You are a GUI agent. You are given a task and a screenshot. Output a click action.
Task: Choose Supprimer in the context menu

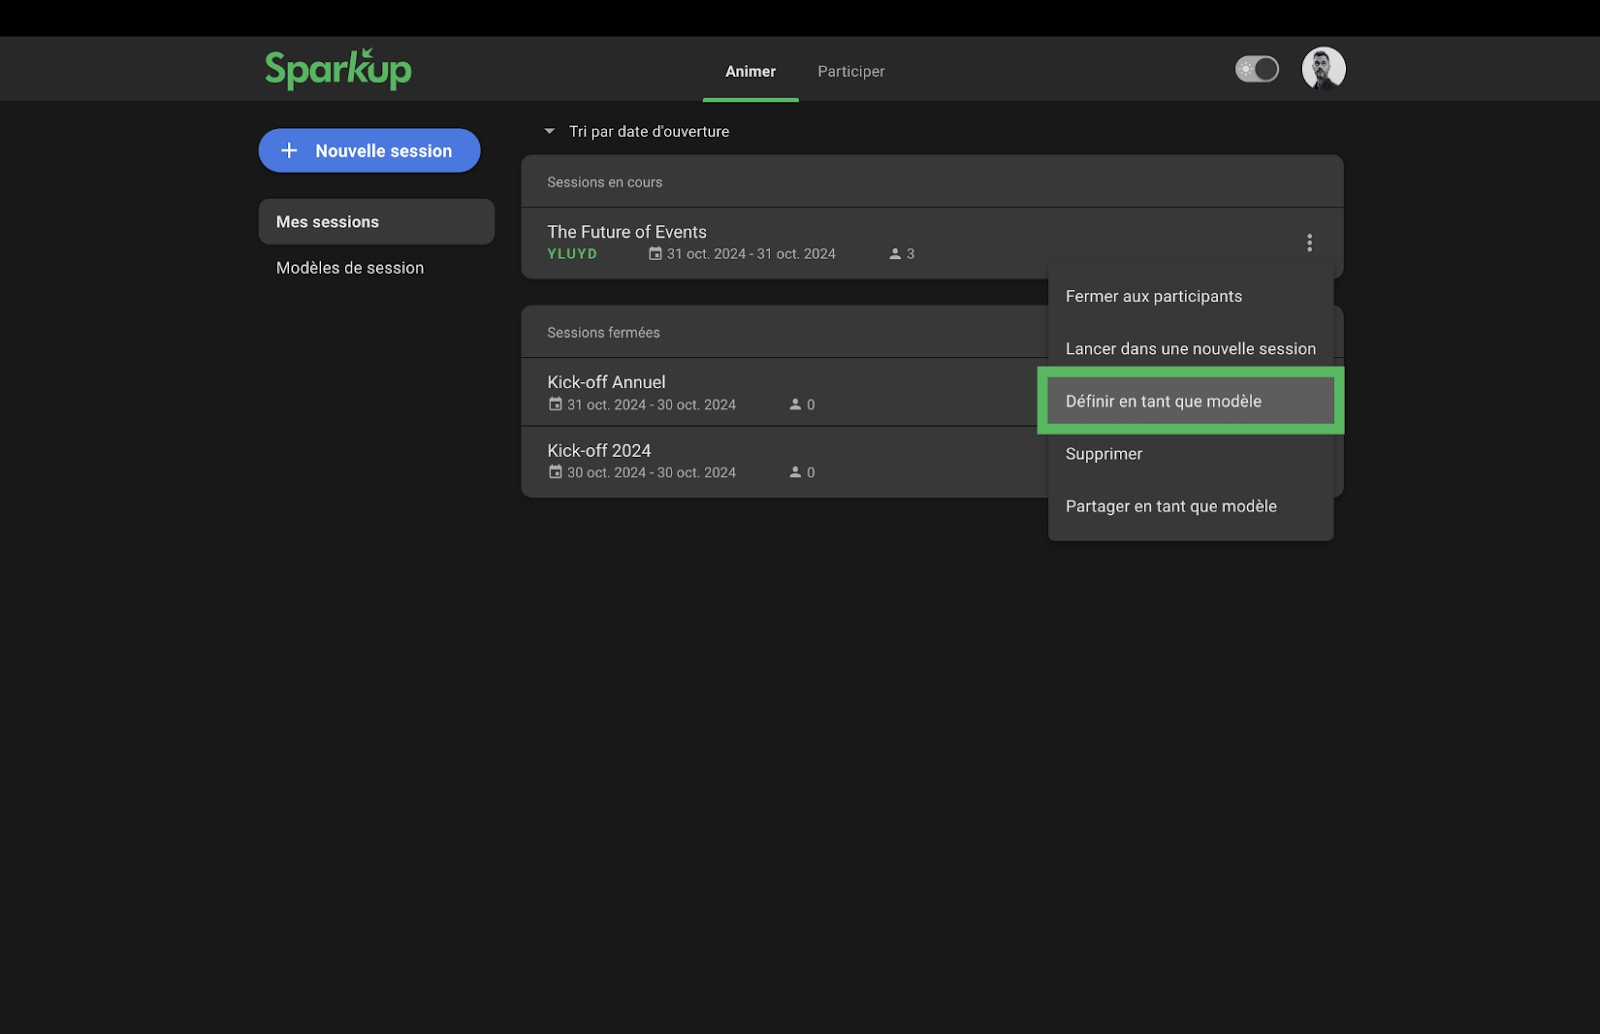(x=1103, y=454)
